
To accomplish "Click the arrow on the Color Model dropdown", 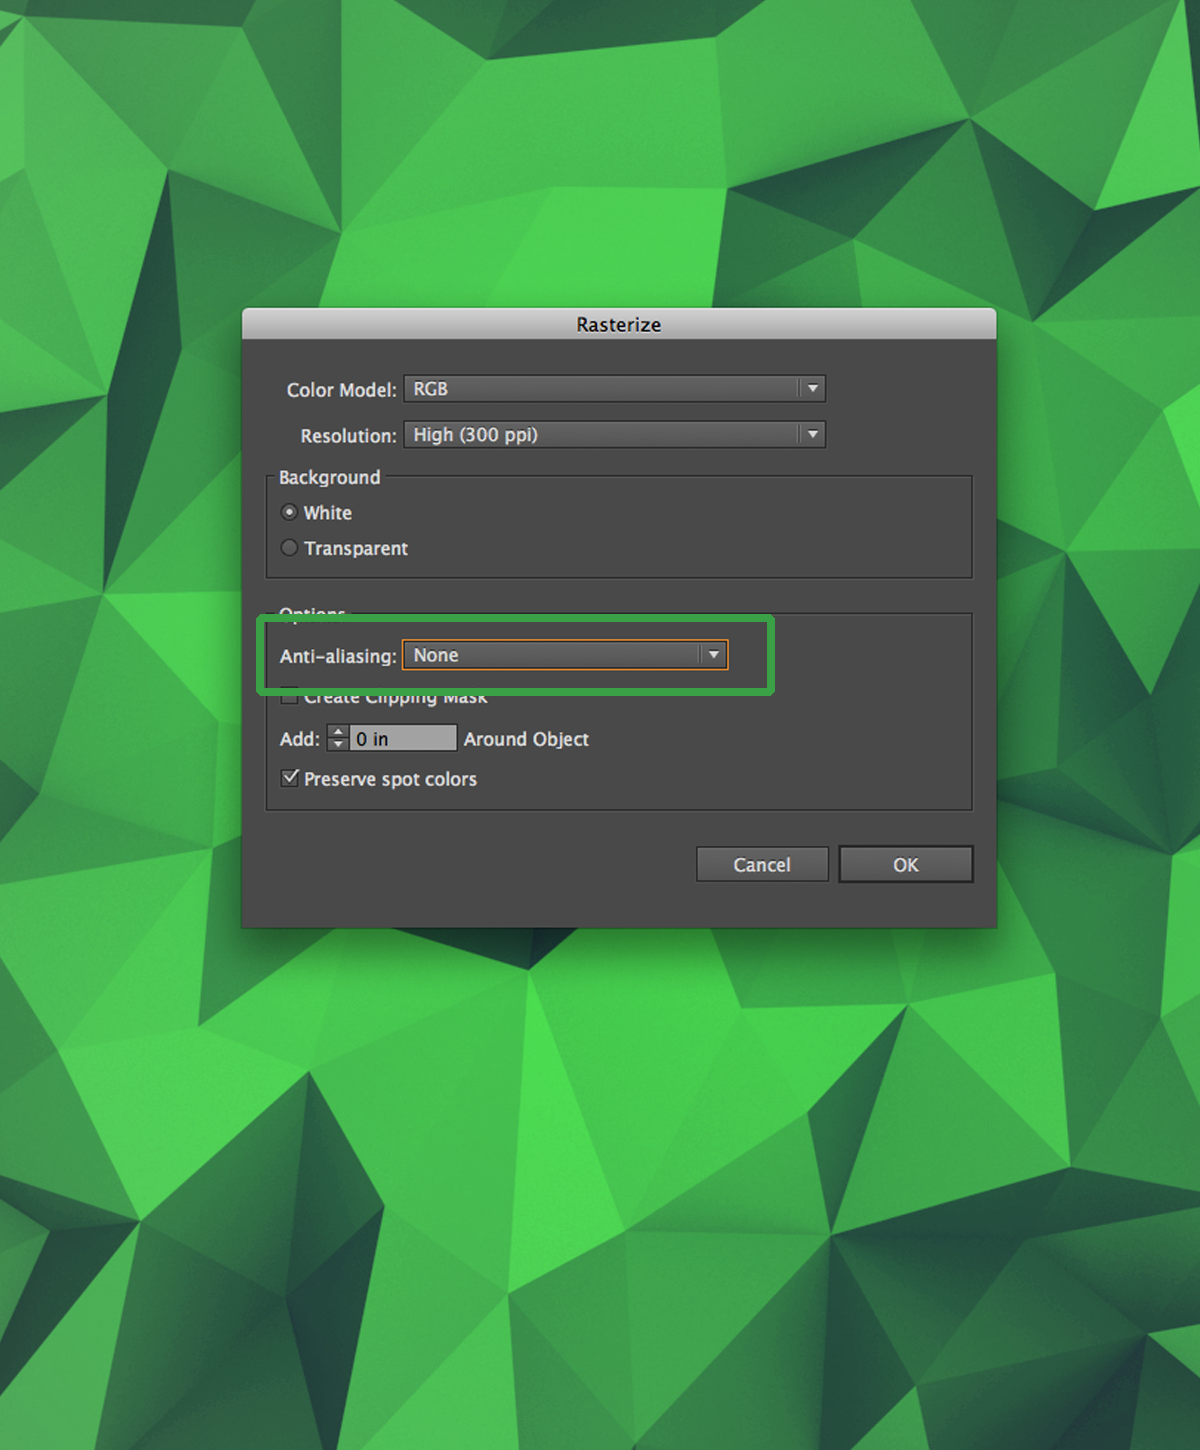I will 812,389.
